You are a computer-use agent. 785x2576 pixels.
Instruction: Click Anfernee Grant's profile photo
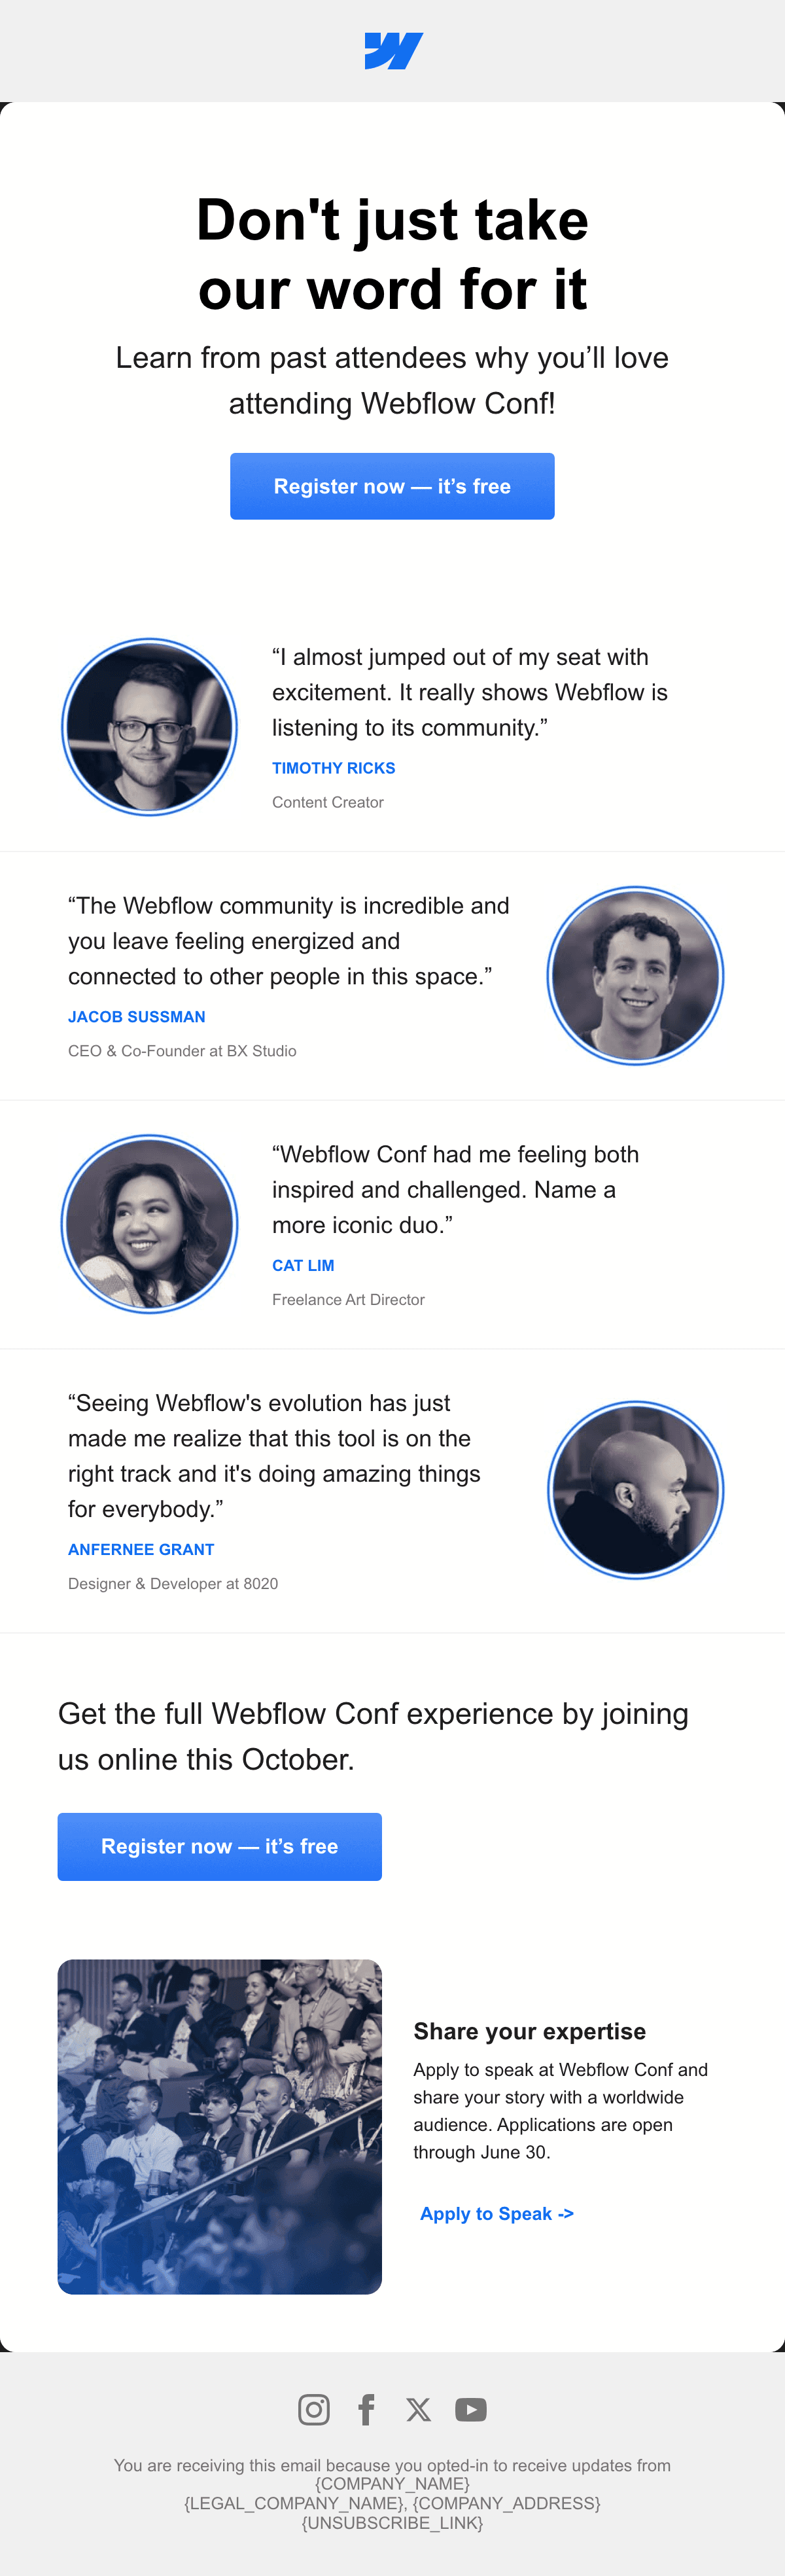[x=635, y=1490]
